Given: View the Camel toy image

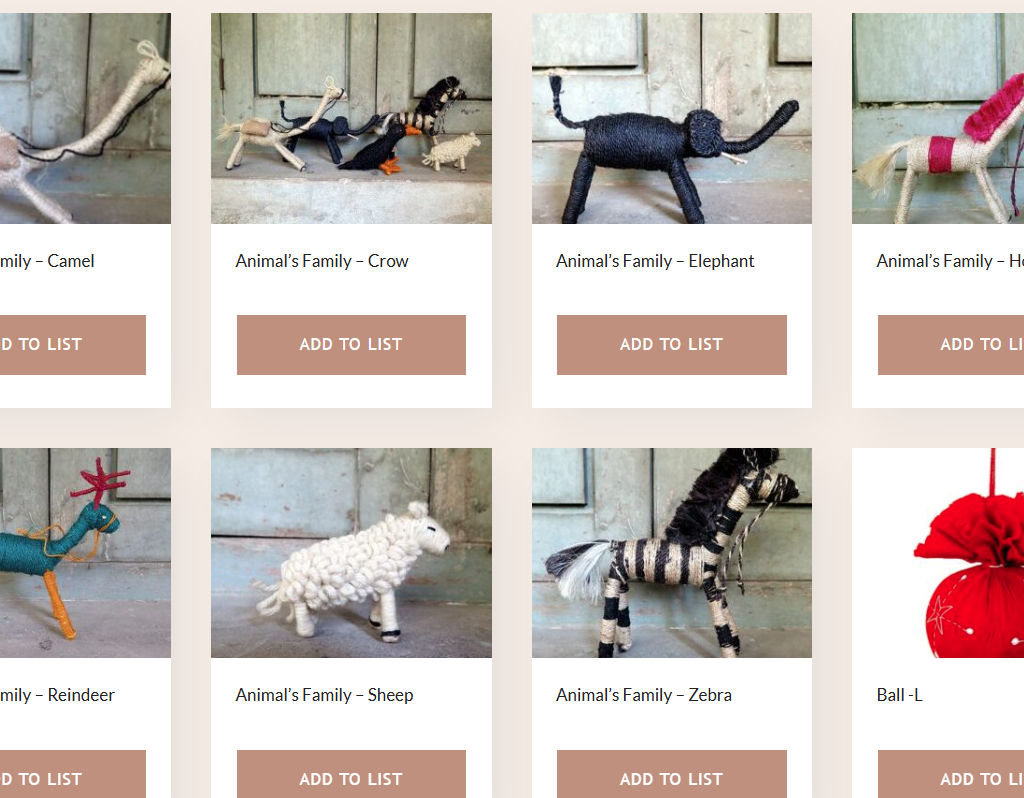Looking at the screenshot, I should tap(86, 118).
